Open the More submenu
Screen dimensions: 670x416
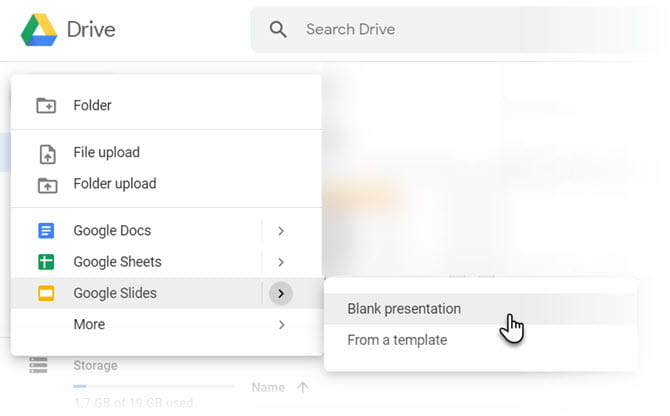pos(166,325)
